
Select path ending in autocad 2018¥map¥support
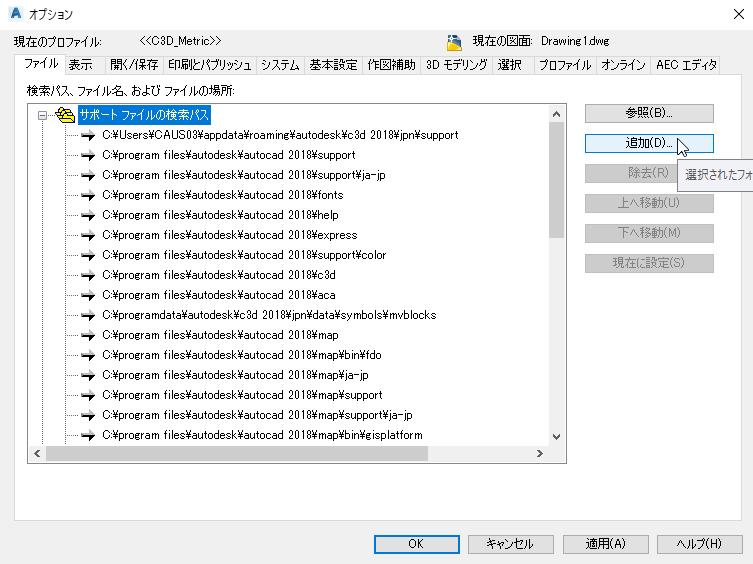click(x=243, y=395)
